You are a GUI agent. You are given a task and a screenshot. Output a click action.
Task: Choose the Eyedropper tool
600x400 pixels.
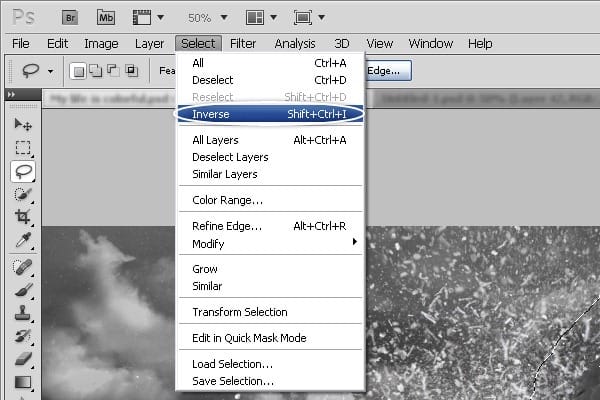[x=23, y=240]
